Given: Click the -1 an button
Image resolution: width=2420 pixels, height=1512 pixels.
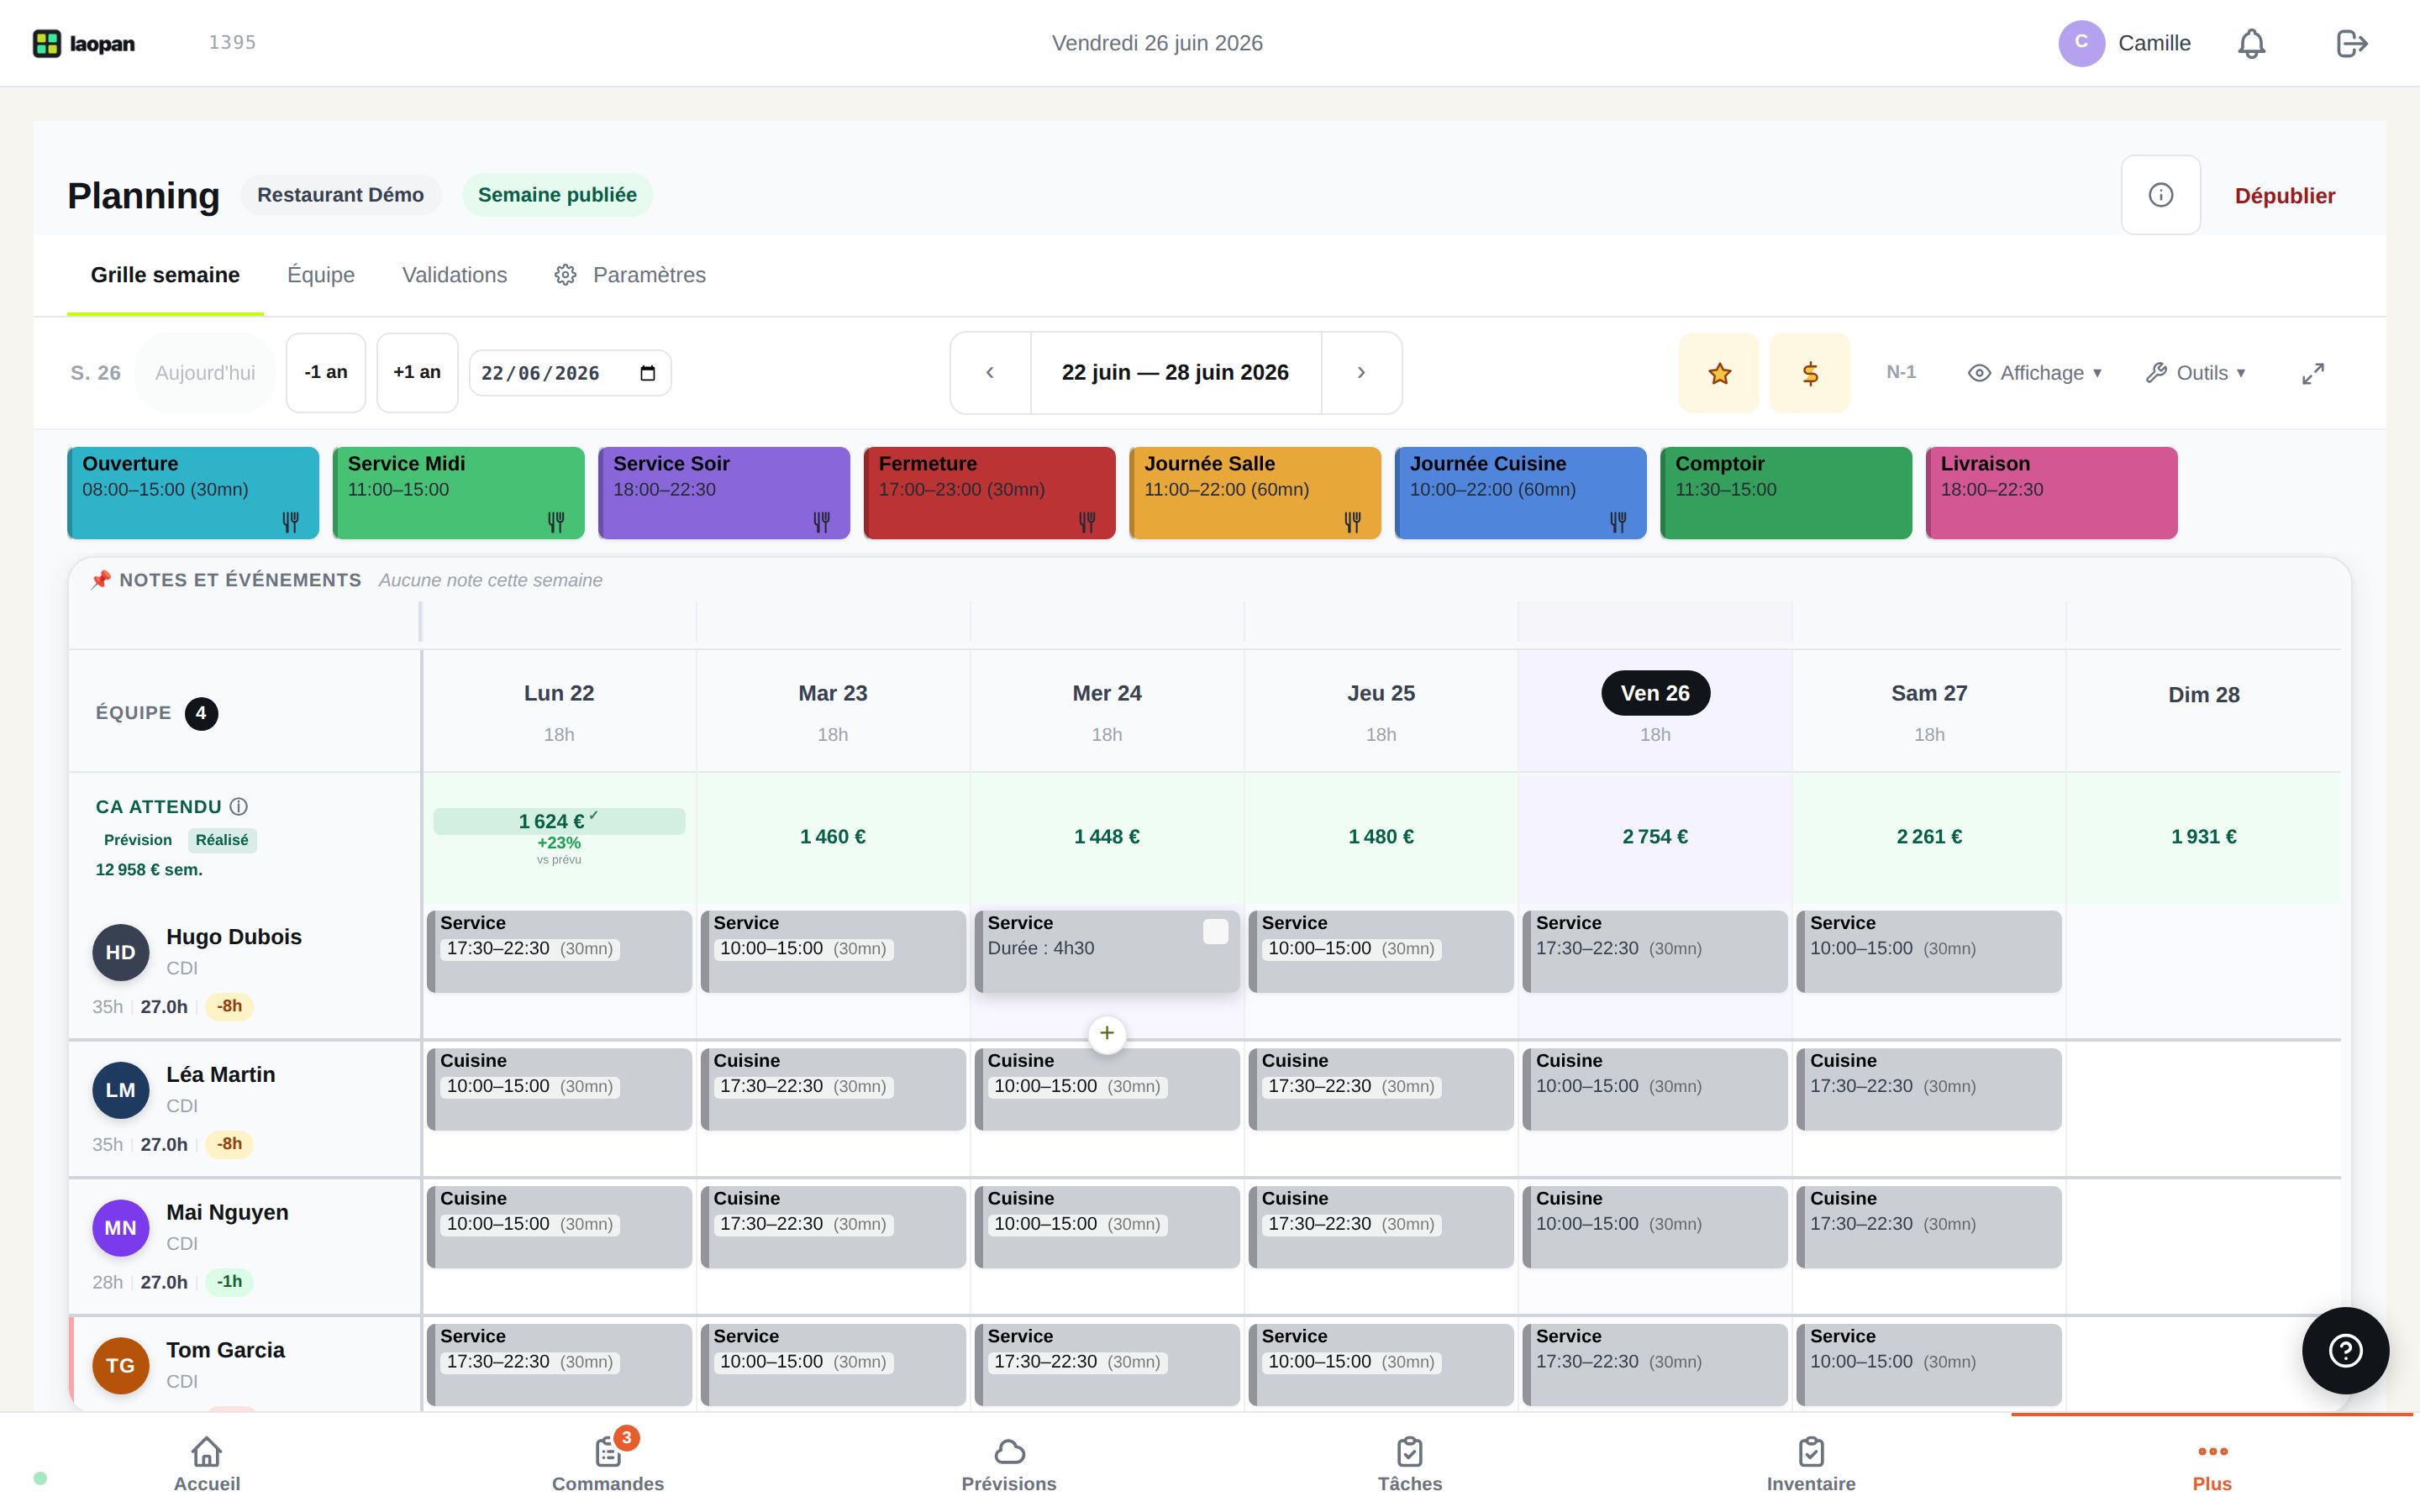Looking at the screenshot, I should (x=326, y=373).
